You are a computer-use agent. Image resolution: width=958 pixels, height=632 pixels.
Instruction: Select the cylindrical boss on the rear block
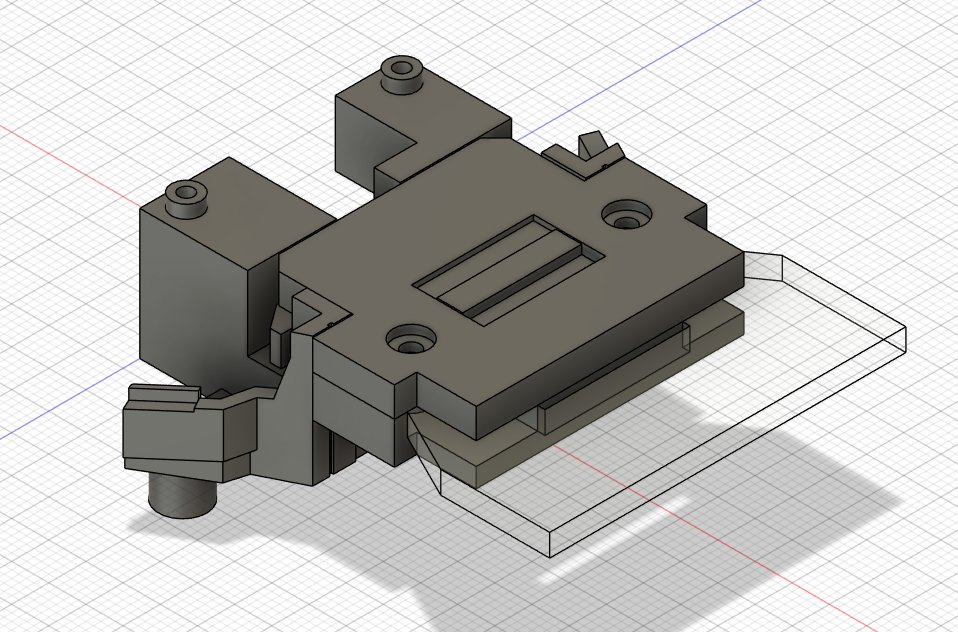tap(401, 74)
